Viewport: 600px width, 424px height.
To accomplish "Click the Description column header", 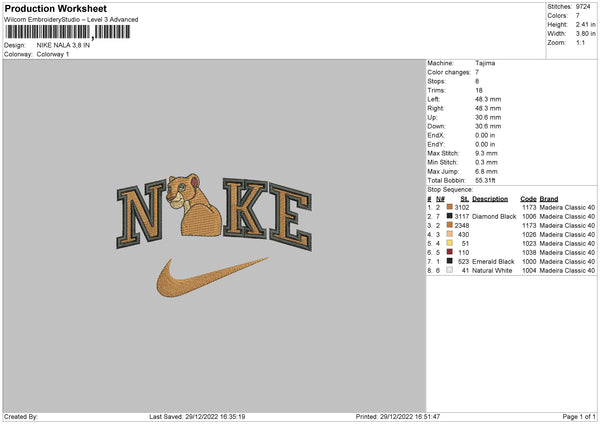I will pos(491,198).
